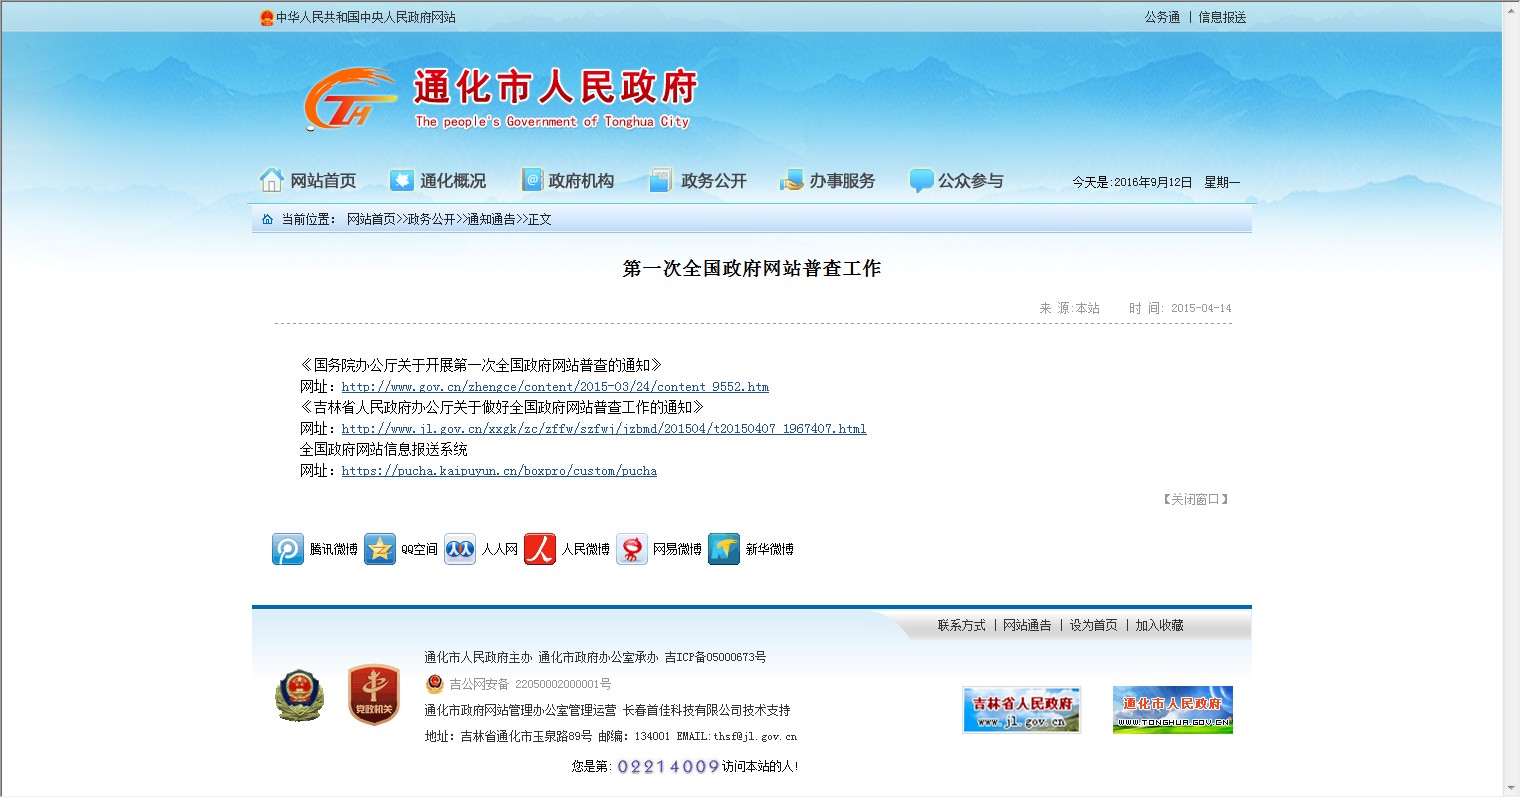Click the 人人网 share icon
Viewport: 1521px width, 798px height.
pos(460,549)
